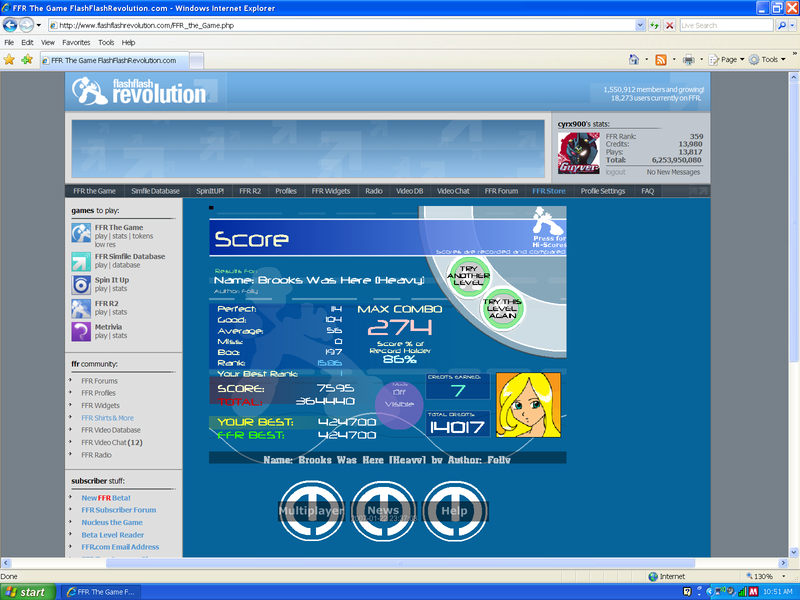
Task: Open the Multiplayer circle icon
Action: (x=310, y=510)
